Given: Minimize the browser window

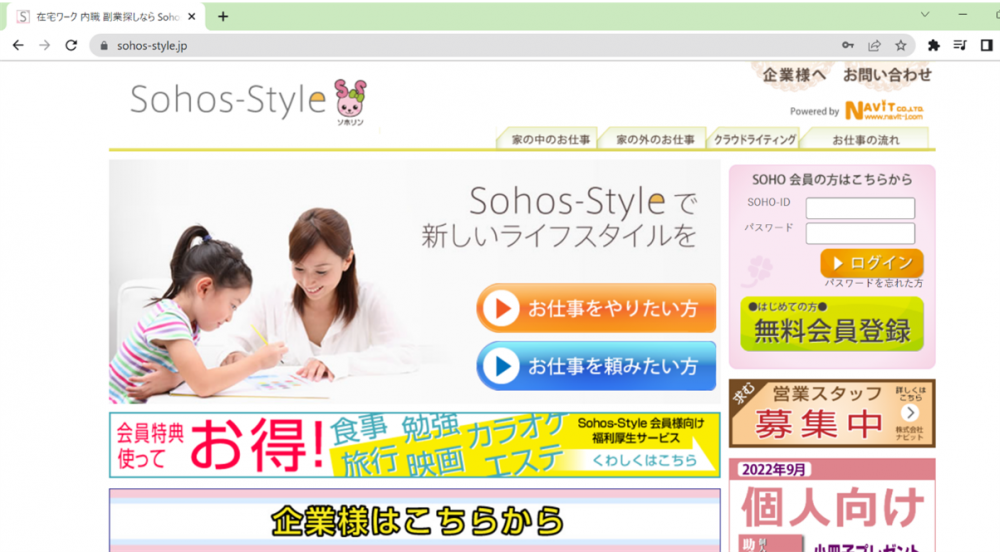Looking at the screenshot, I should [962, 14].
